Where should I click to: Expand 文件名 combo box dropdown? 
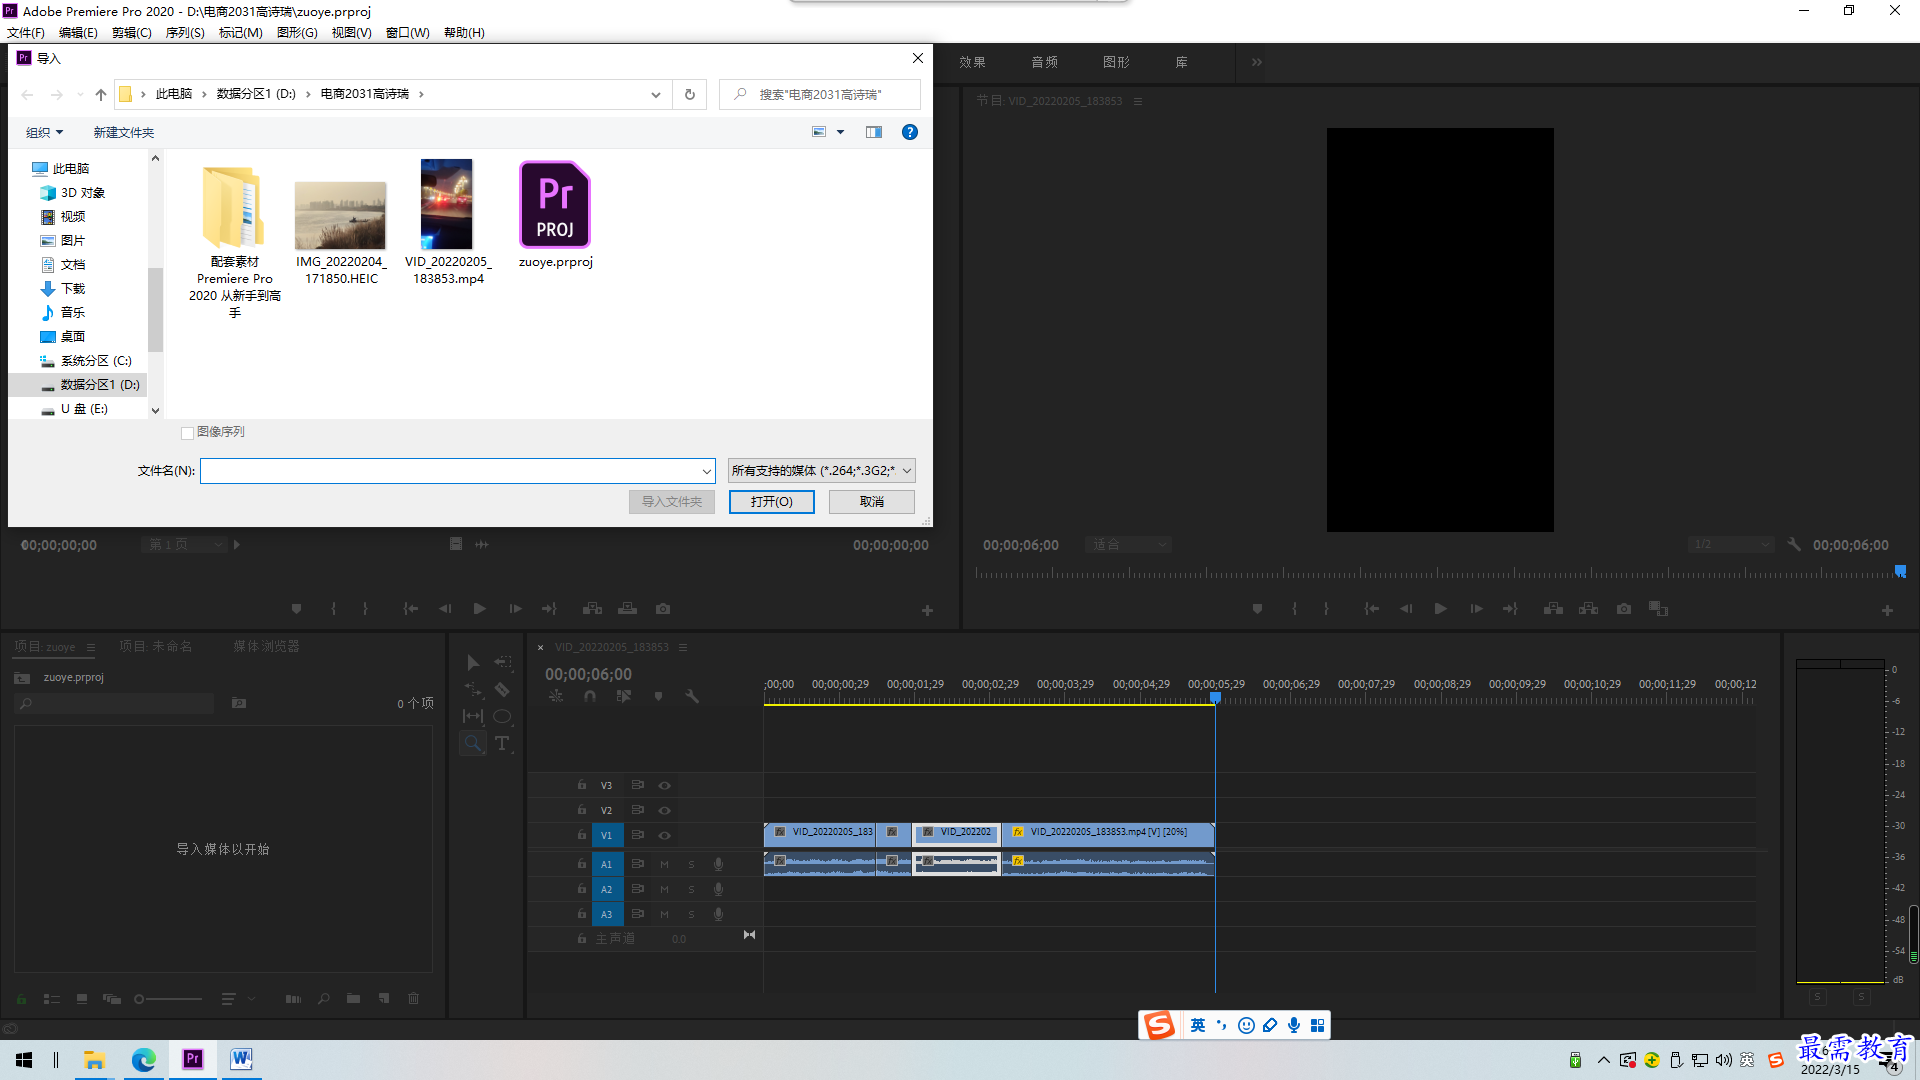[706, 471]
